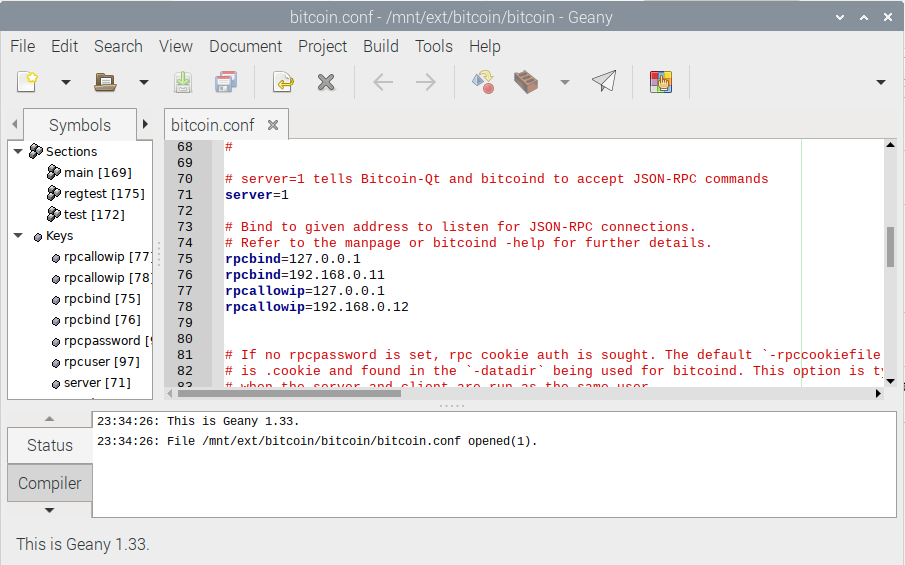Collapse the Sections tree node

tap(18, 151)
